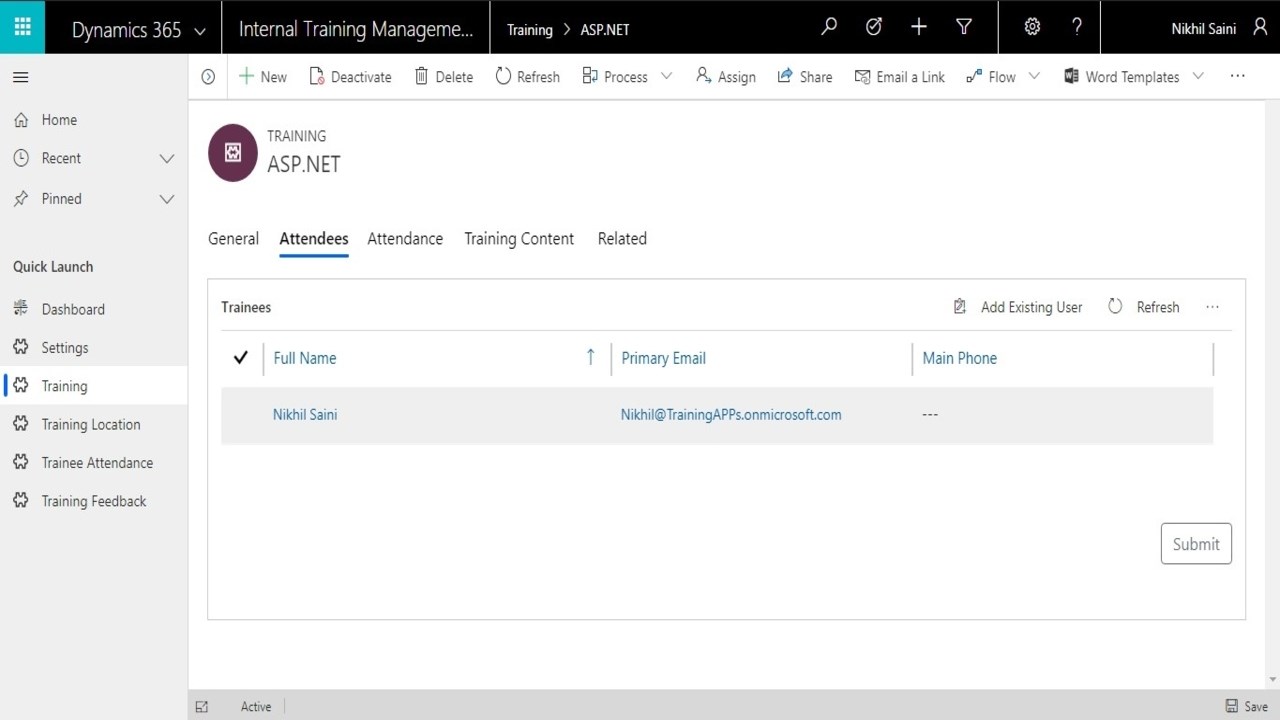
Task: Open Dashboard from Quick Launch
Action: point(94,310)
